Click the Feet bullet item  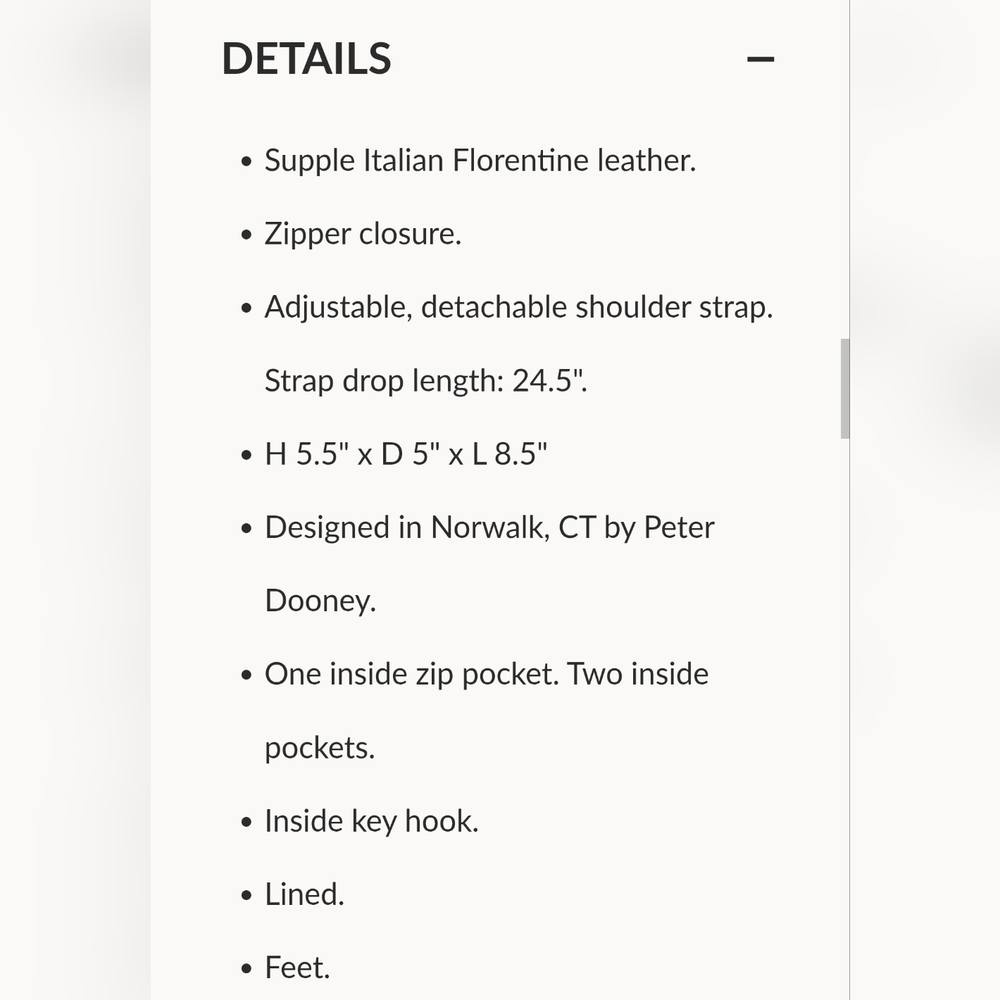(x=297, y=967)
